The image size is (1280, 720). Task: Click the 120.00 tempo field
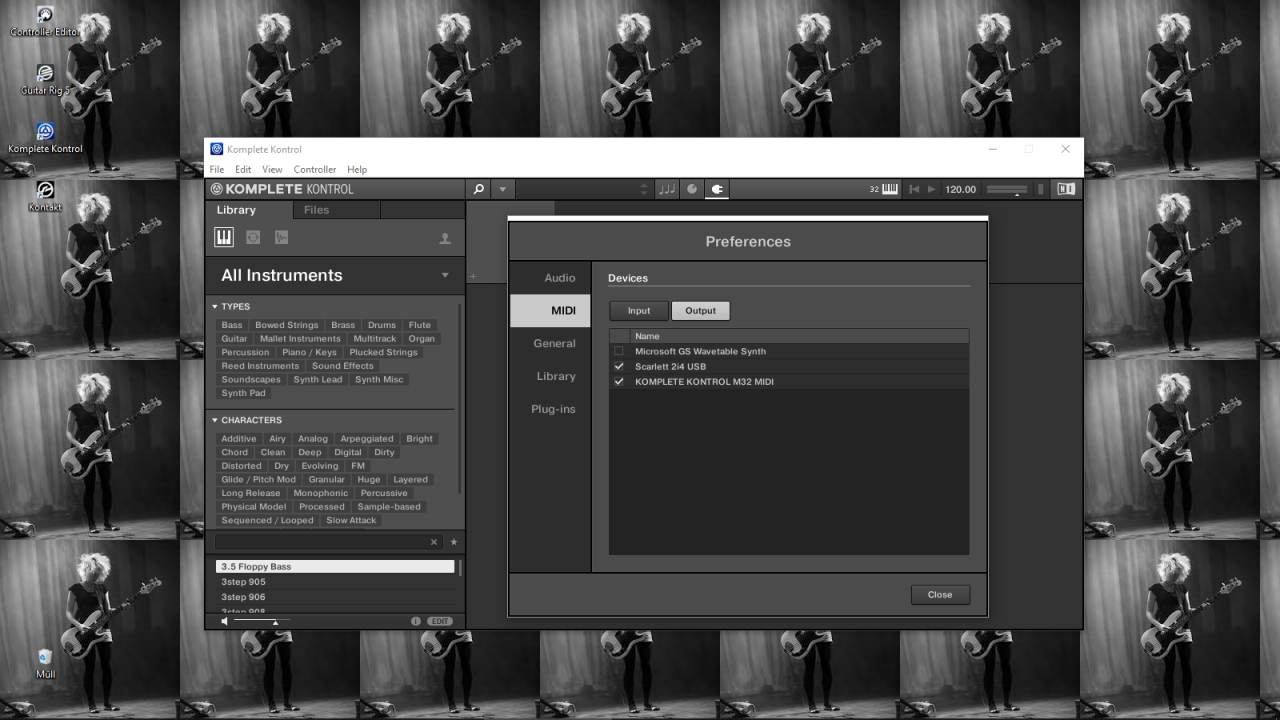pos(960,189)
